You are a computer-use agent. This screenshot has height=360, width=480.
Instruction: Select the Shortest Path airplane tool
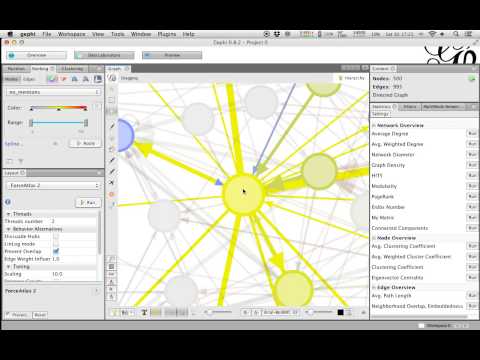[x=112, y=182]
